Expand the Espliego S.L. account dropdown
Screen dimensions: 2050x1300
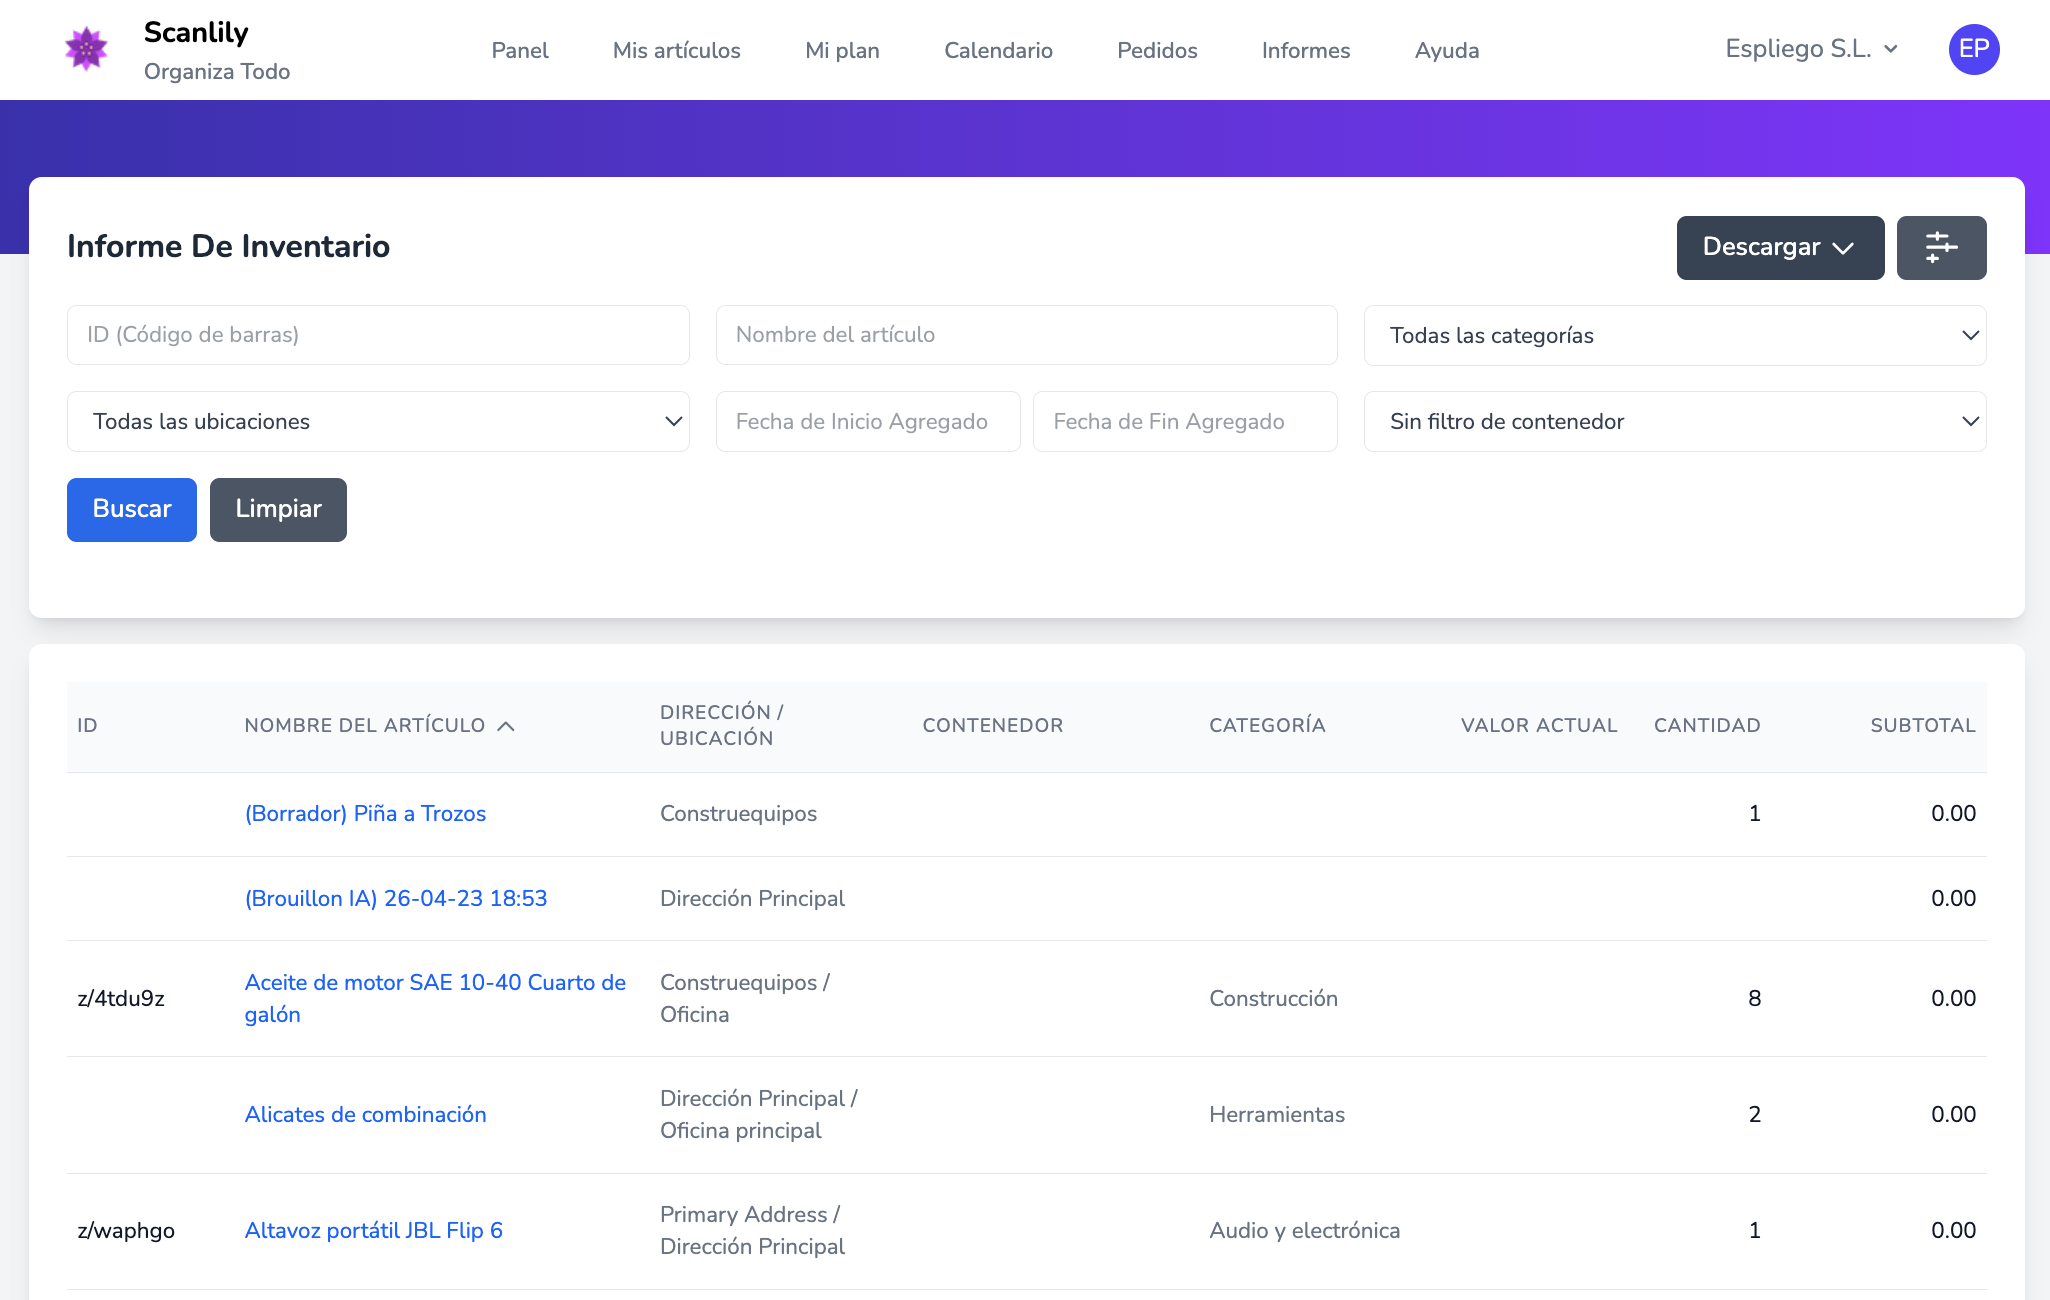coord(1811,49)
